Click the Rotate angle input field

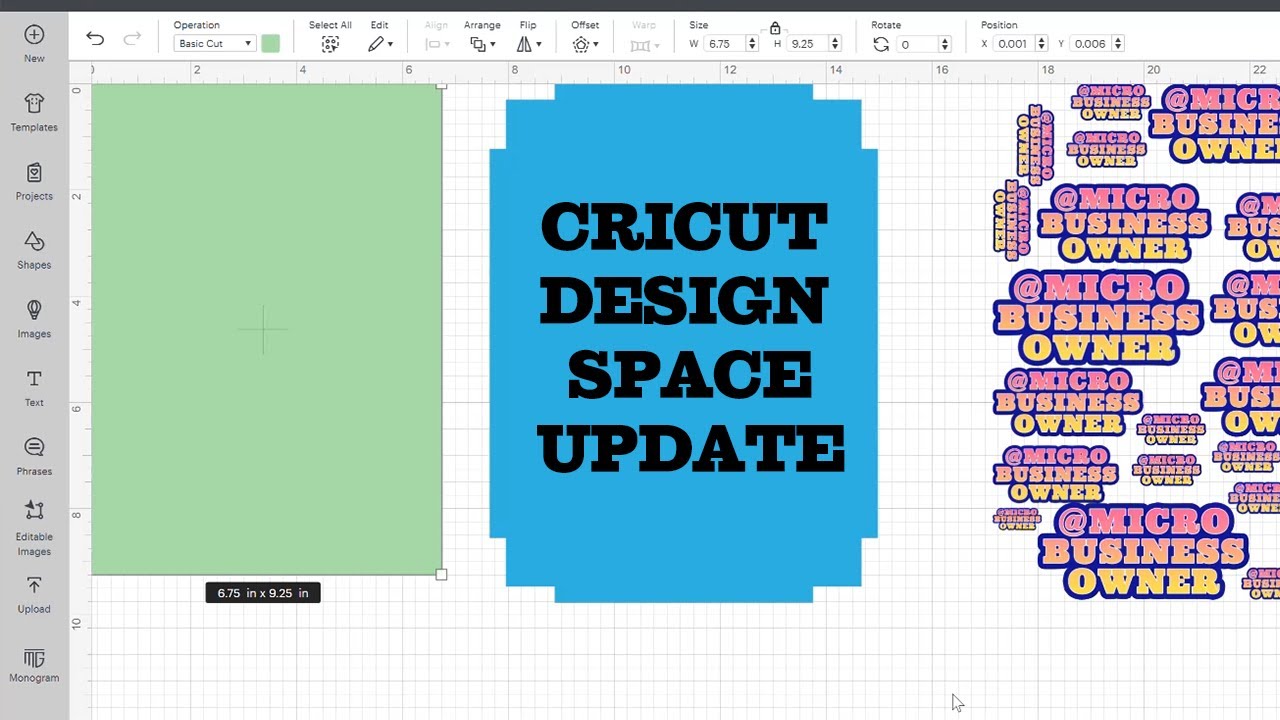(917, 44)
